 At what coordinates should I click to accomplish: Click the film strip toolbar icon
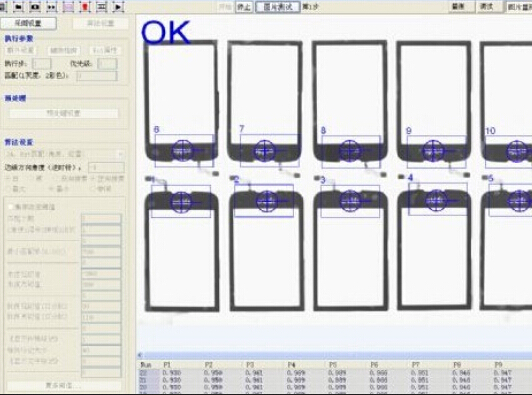pos(101,6)
